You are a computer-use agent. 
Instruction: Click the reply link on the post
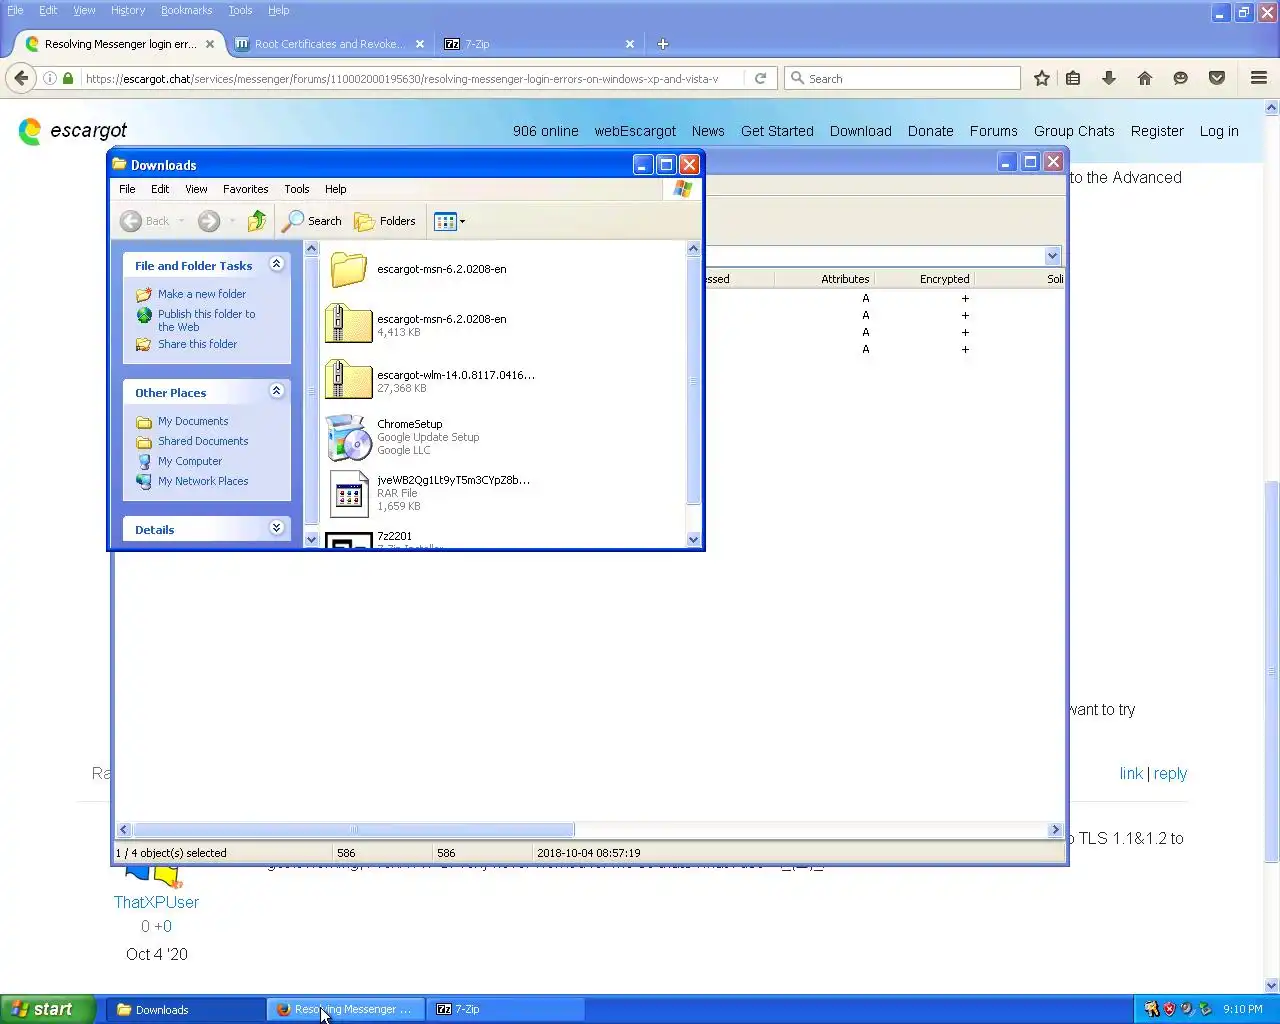[1170, 774]
